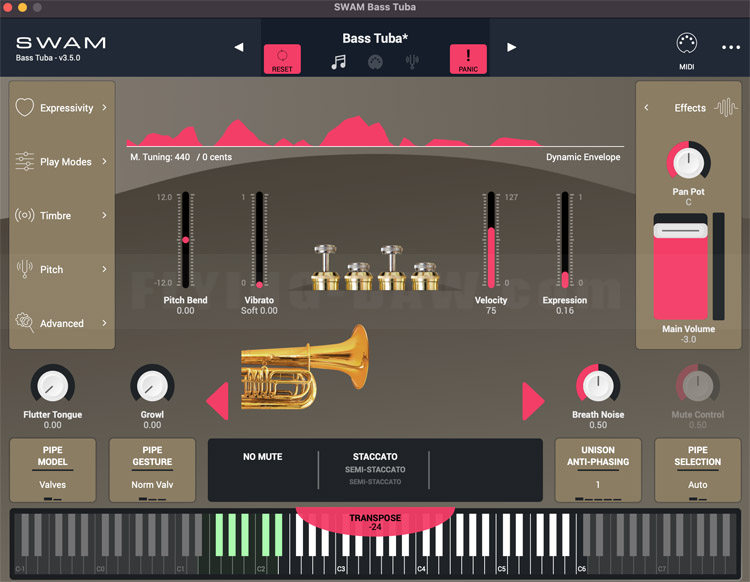
Task: Open the Advanced section
Action: (62, 323)
